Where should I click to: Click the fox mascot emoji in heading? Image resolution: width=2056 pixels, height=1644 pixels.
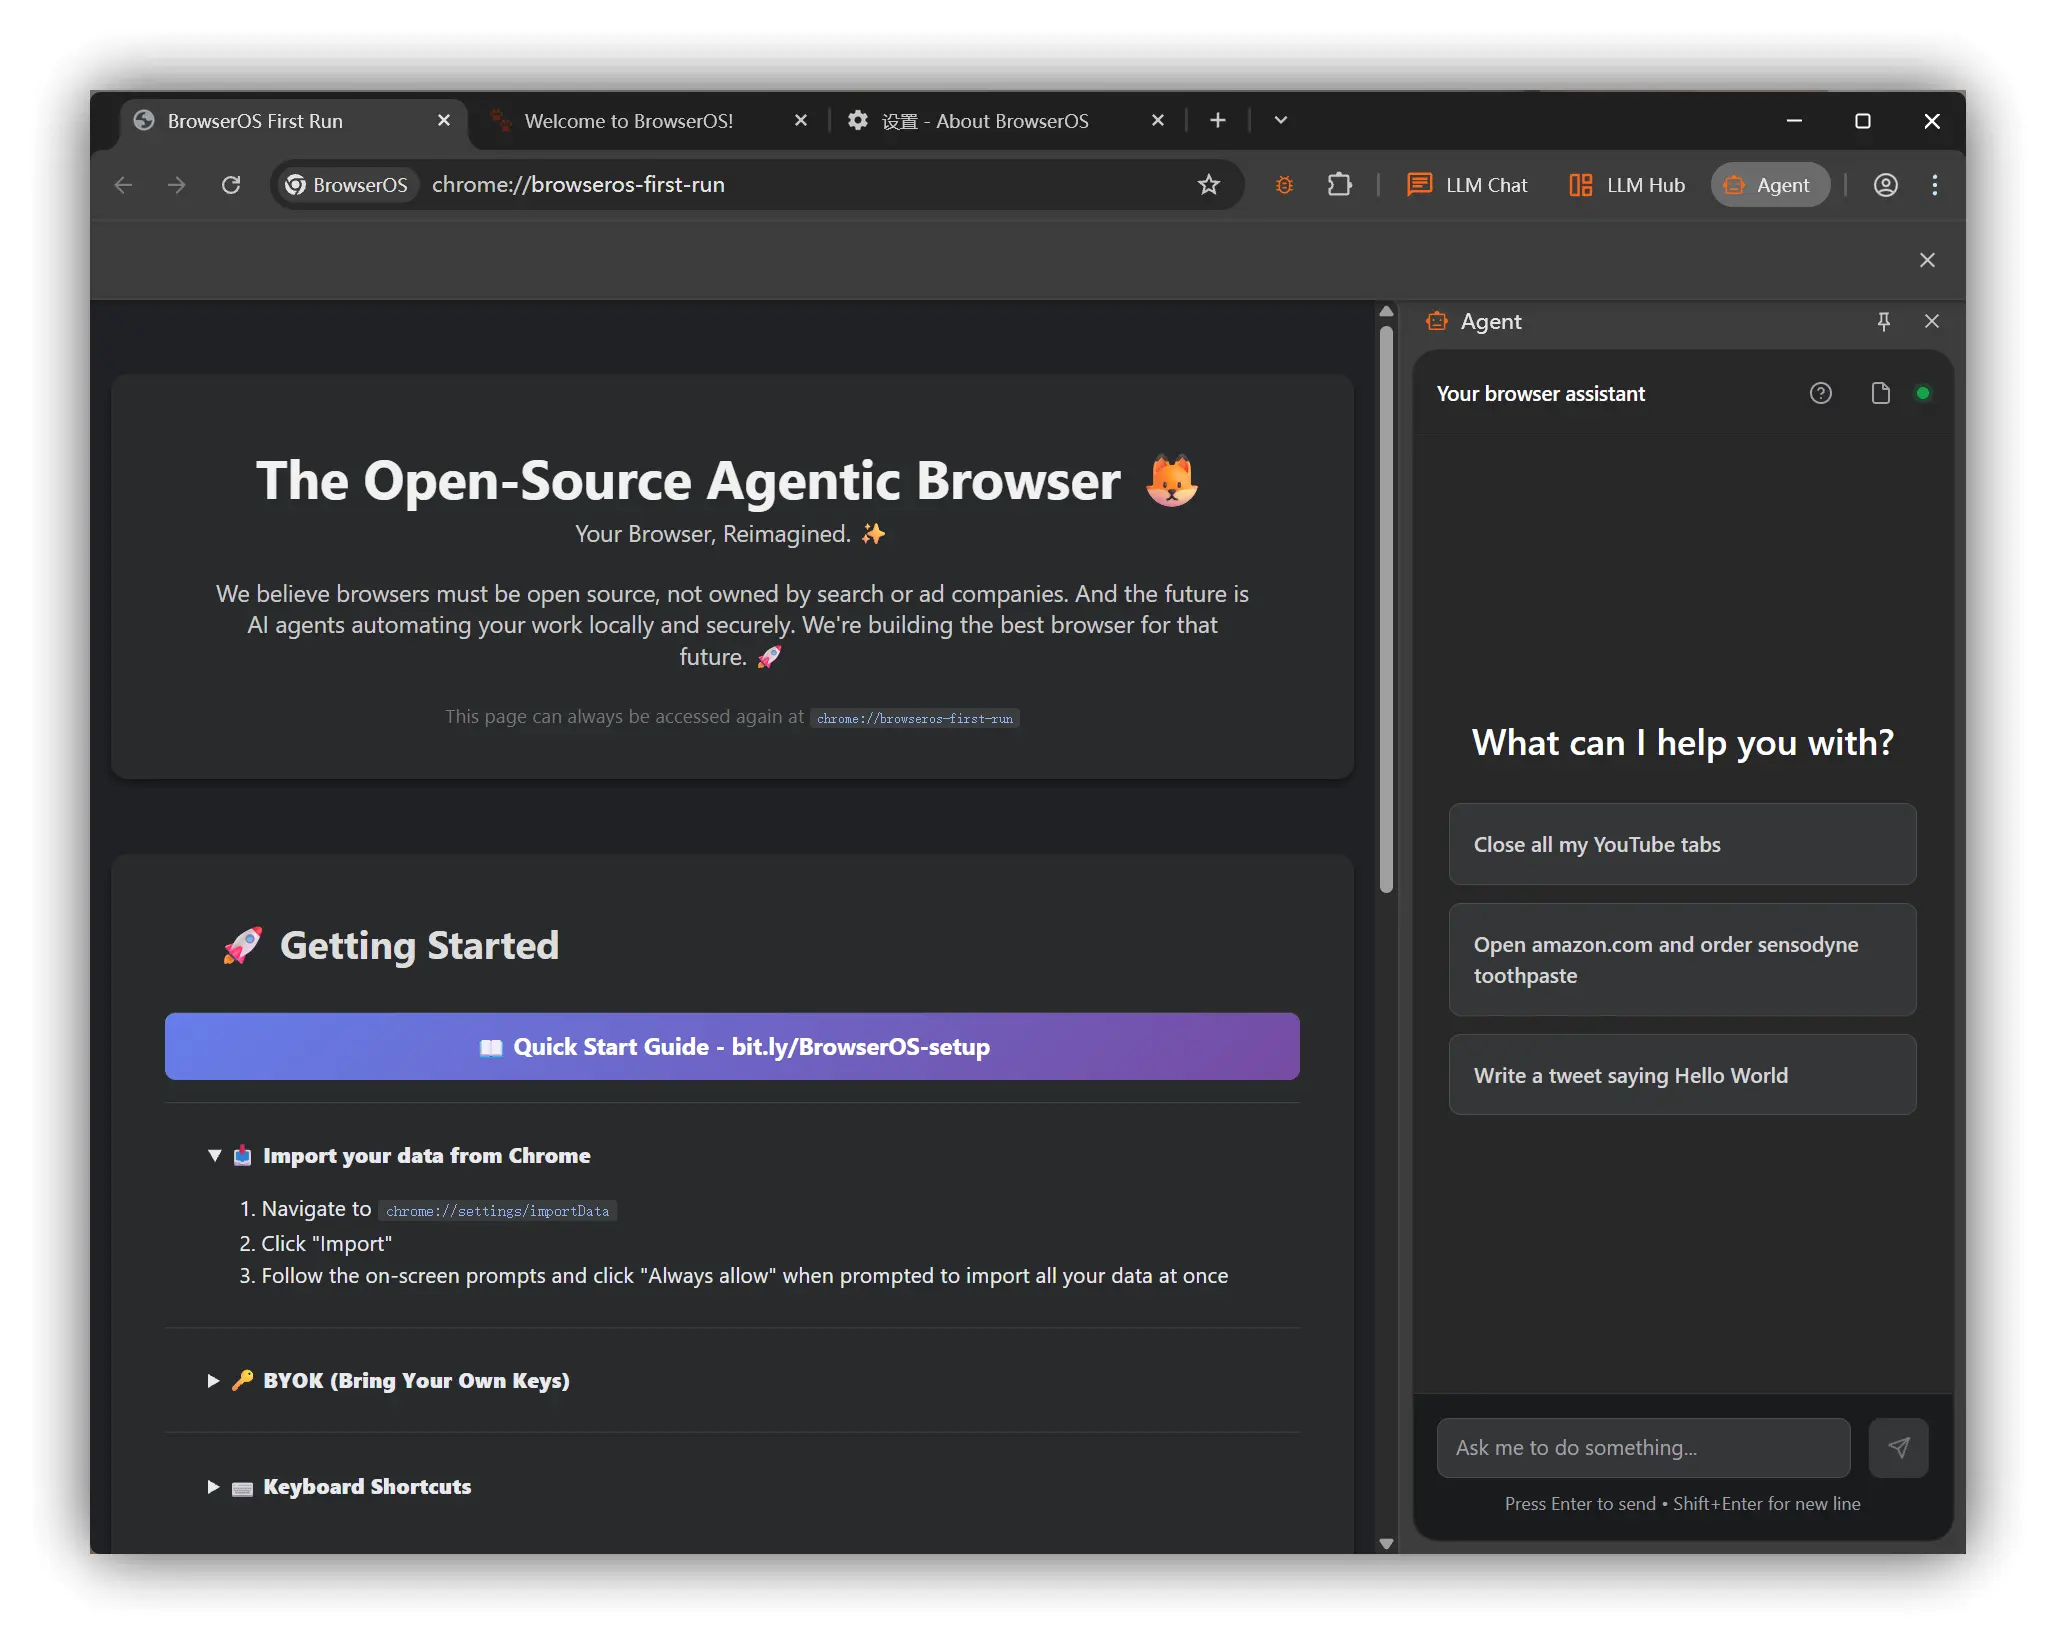pos(1171,481)
